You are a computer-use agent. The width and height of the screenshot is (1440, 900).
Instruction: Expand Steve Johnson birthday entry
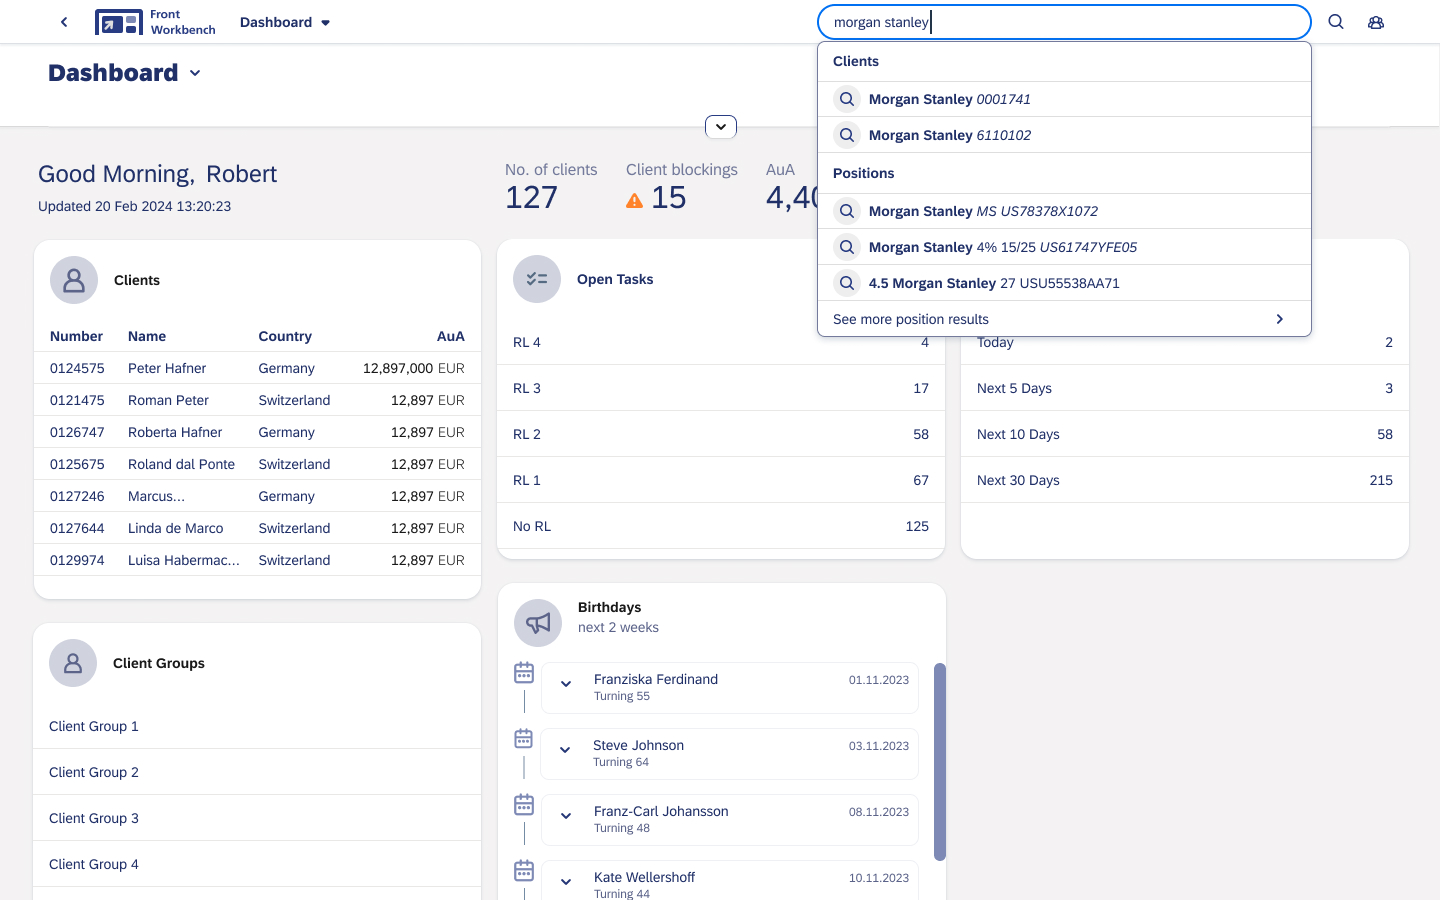coord(565,750)
